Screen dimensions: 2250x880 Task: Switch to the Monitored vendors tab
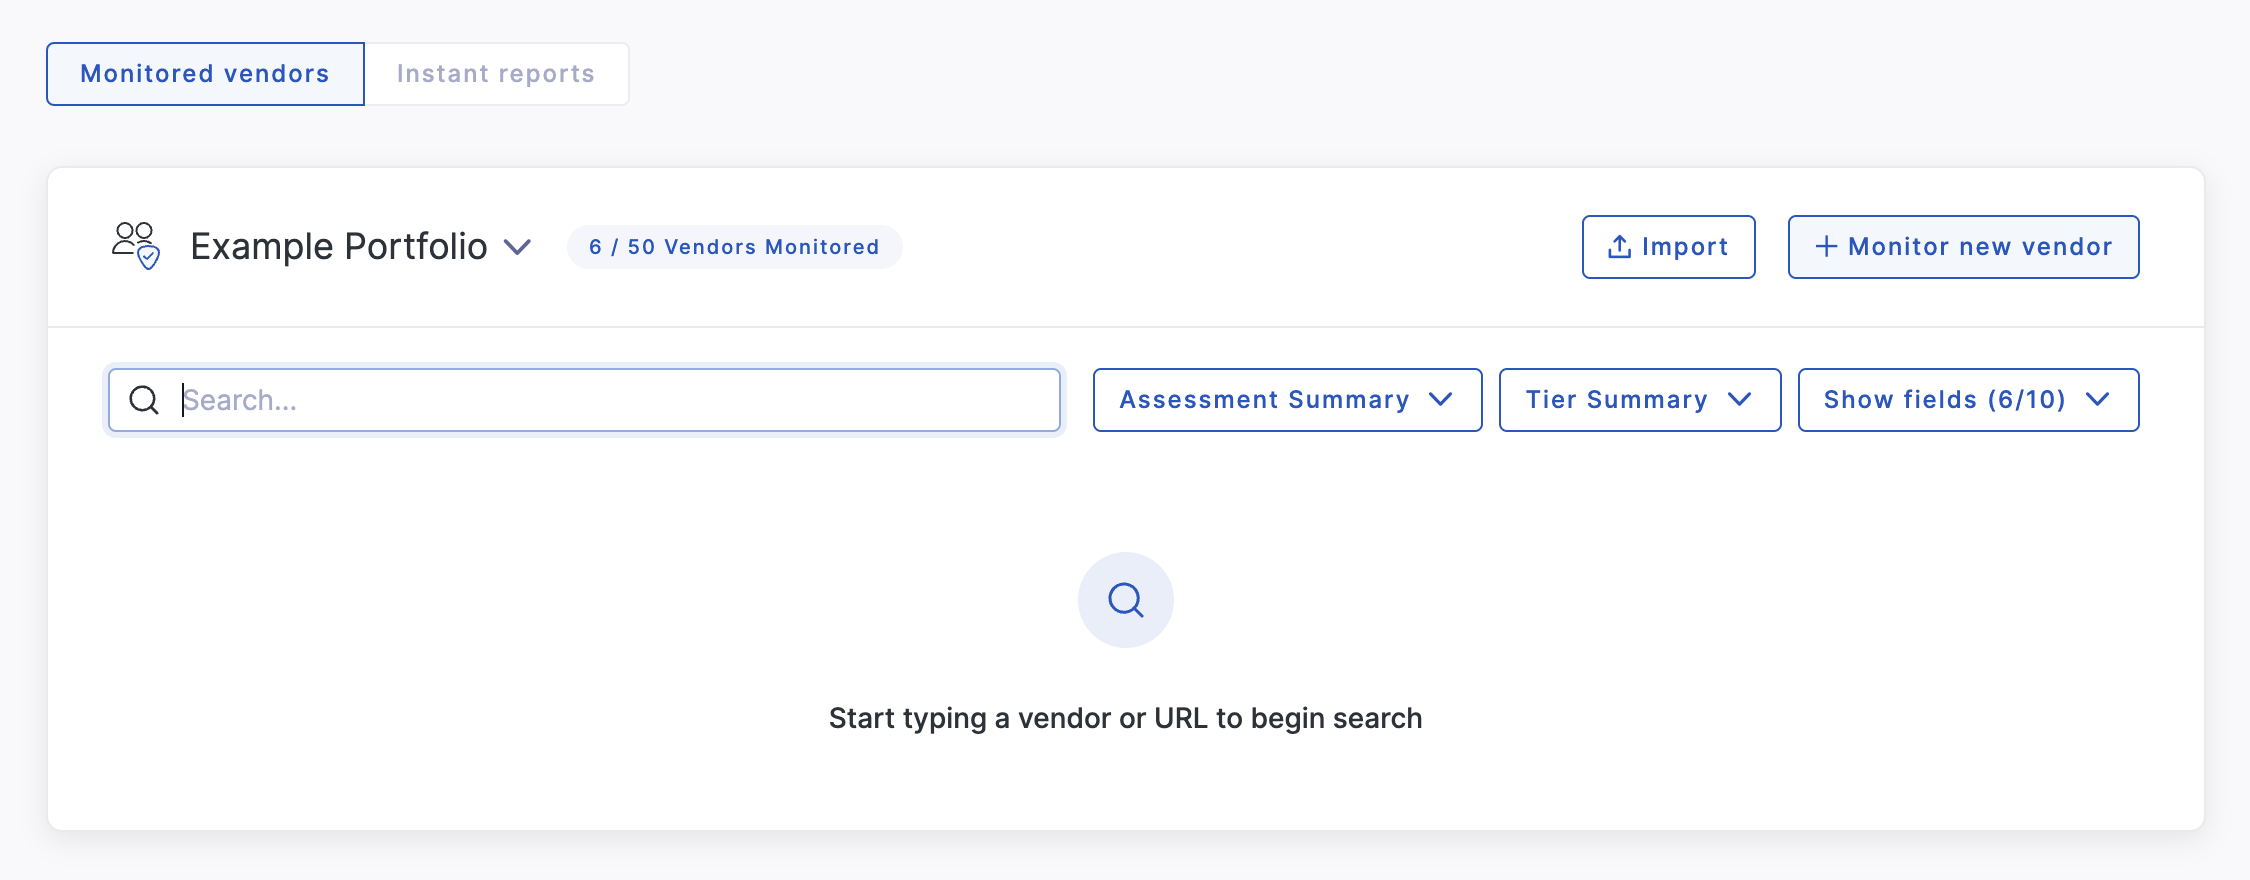coord(205,74)
